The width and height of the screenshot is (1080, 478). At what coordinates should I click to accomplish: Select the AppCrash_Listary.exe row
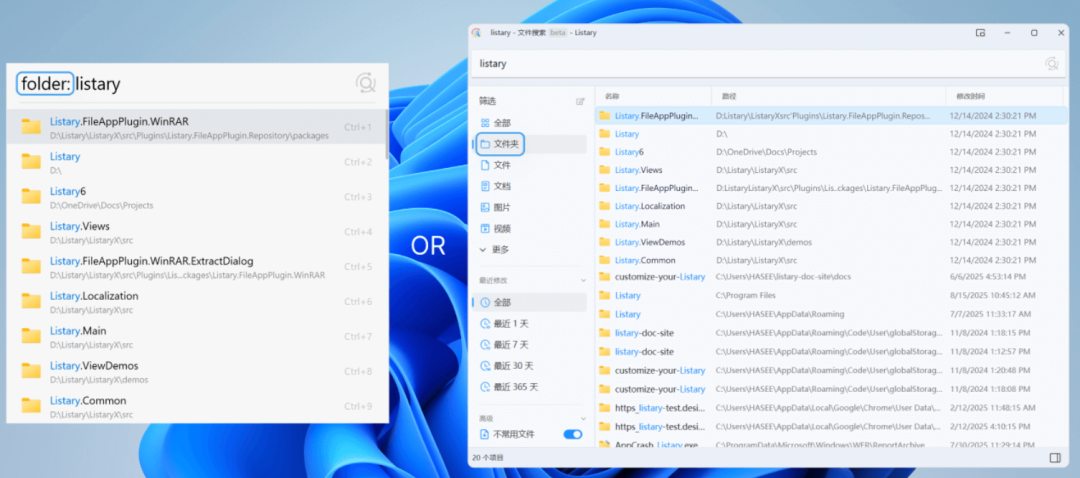coord(831,444)
